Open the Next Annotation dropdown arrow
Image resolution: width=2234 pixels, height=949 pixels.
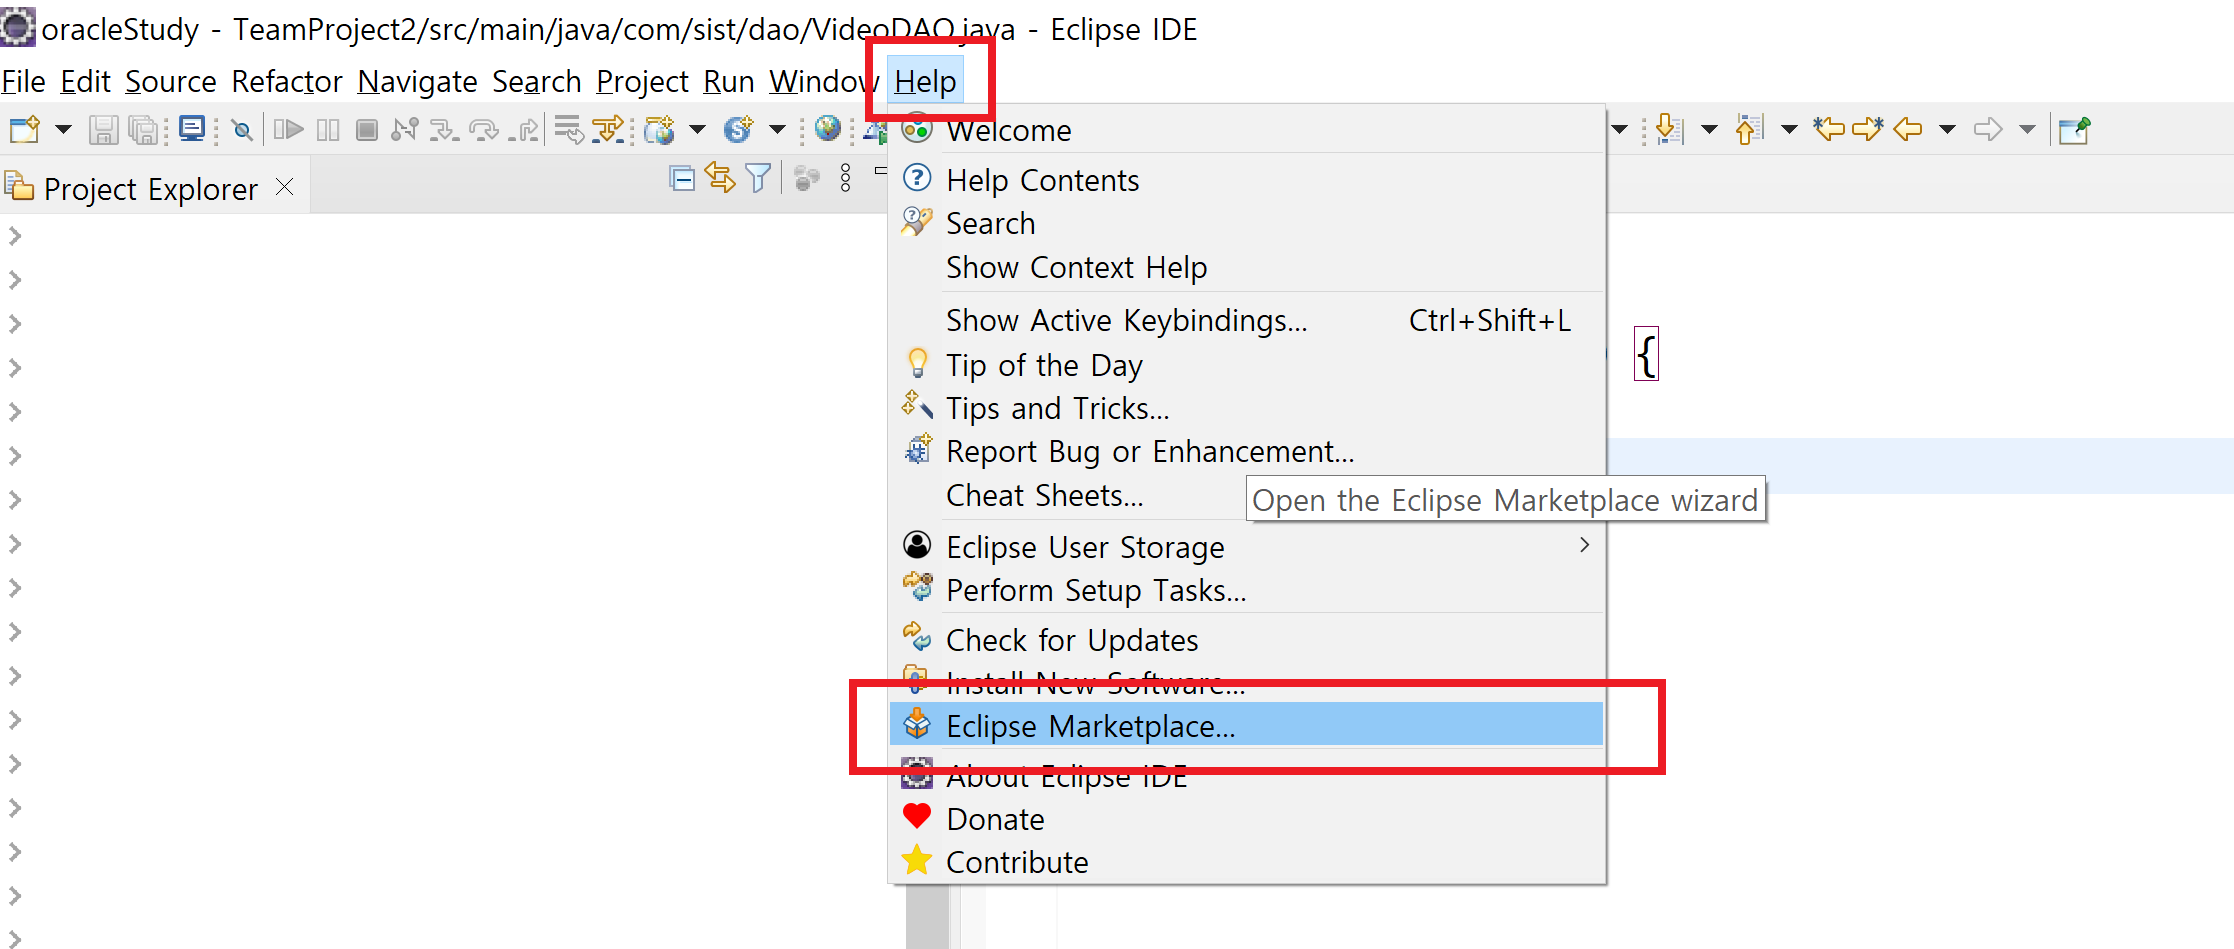point(1709,130)
